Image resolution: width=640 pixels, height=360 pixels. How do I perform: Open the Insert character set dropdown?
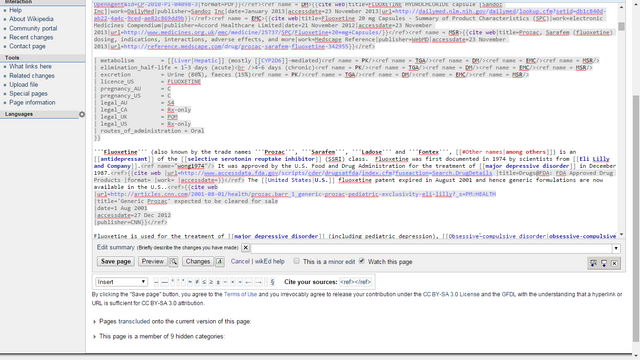(121, 282)
